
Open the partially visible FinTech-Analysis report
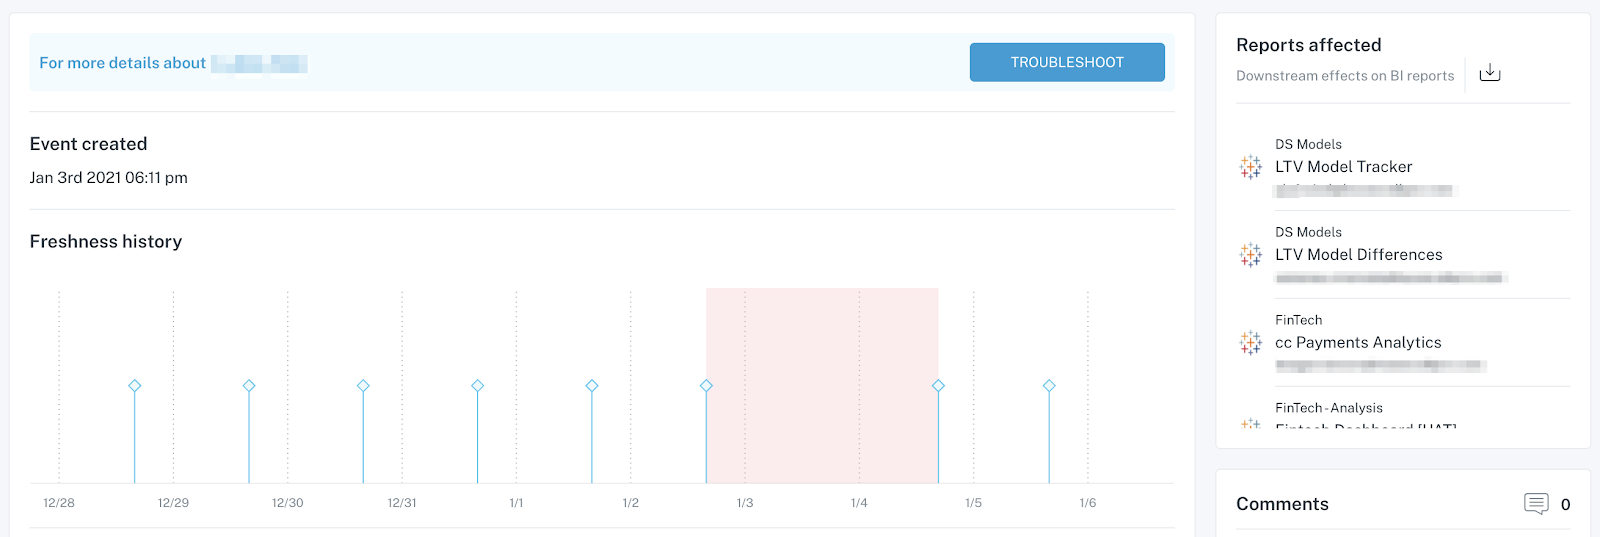pos(1365,426)
